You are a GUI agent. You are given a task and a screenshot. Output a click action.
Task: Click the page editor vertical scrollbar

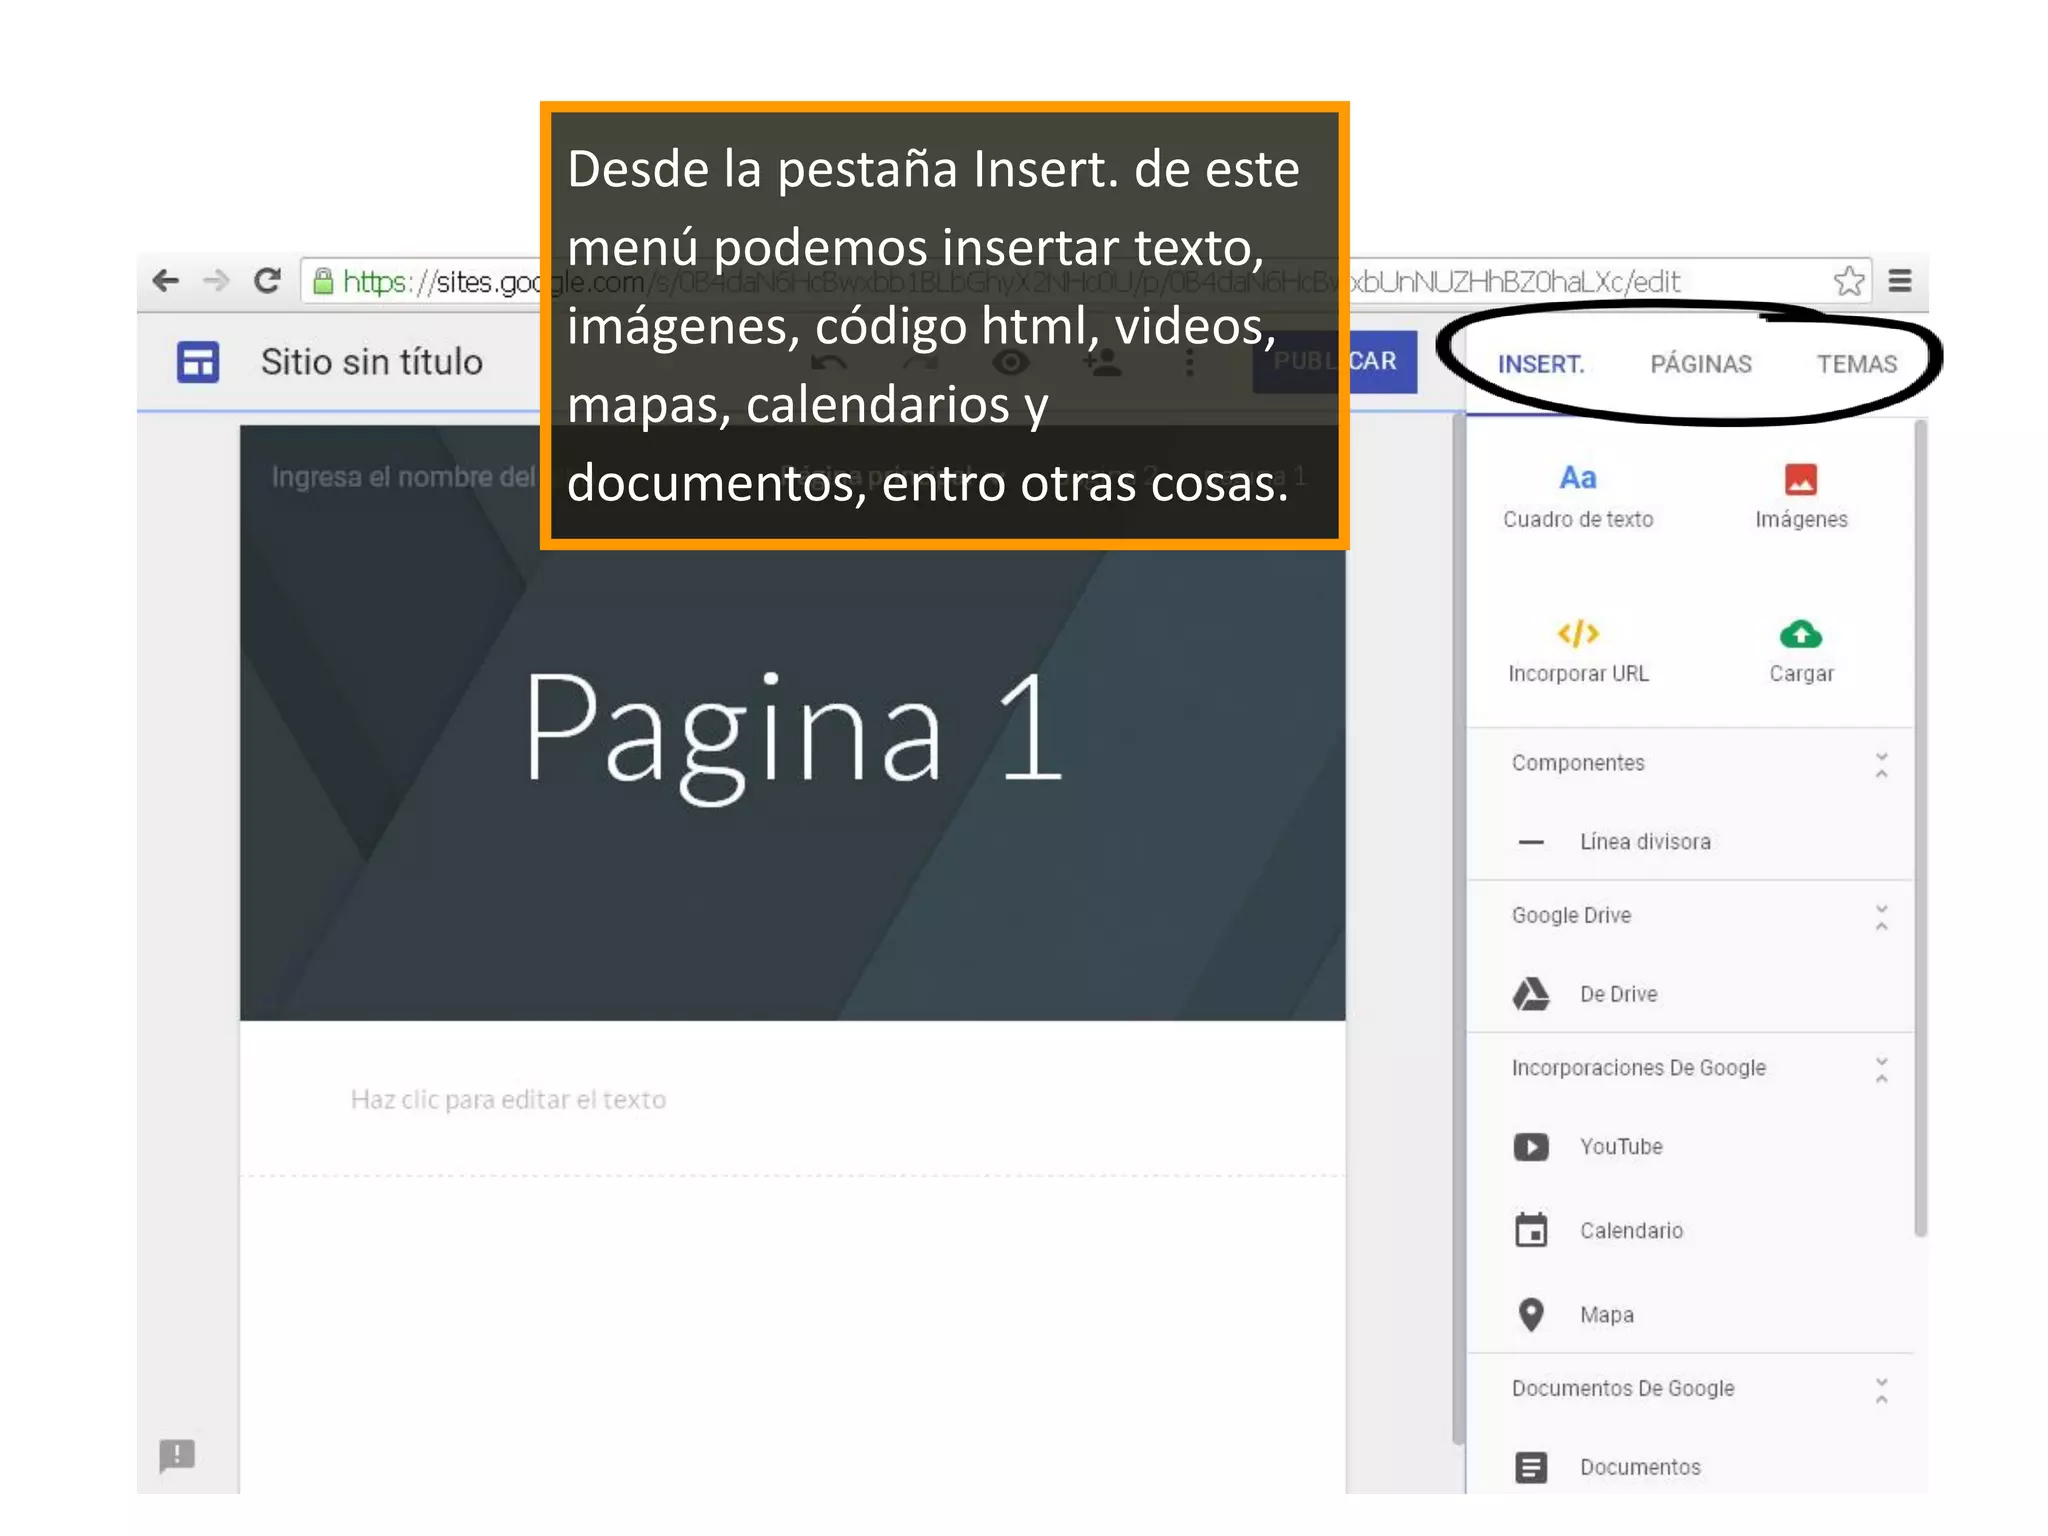[x=1458, y=928]
